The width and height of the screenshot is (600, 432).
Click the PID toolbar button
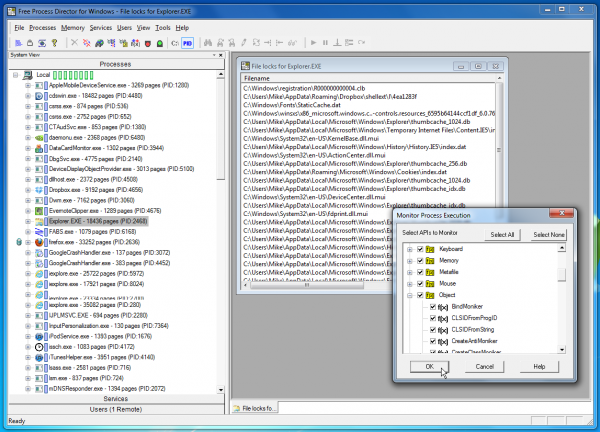[x=186, y=43]
